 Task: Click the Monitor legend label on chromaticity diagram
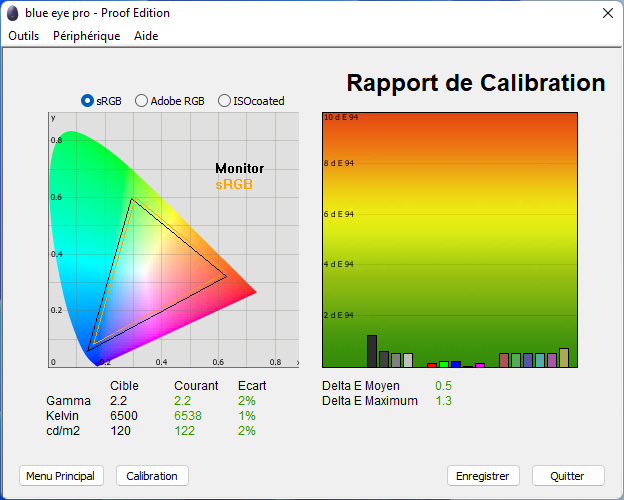[x=240, y=169]
